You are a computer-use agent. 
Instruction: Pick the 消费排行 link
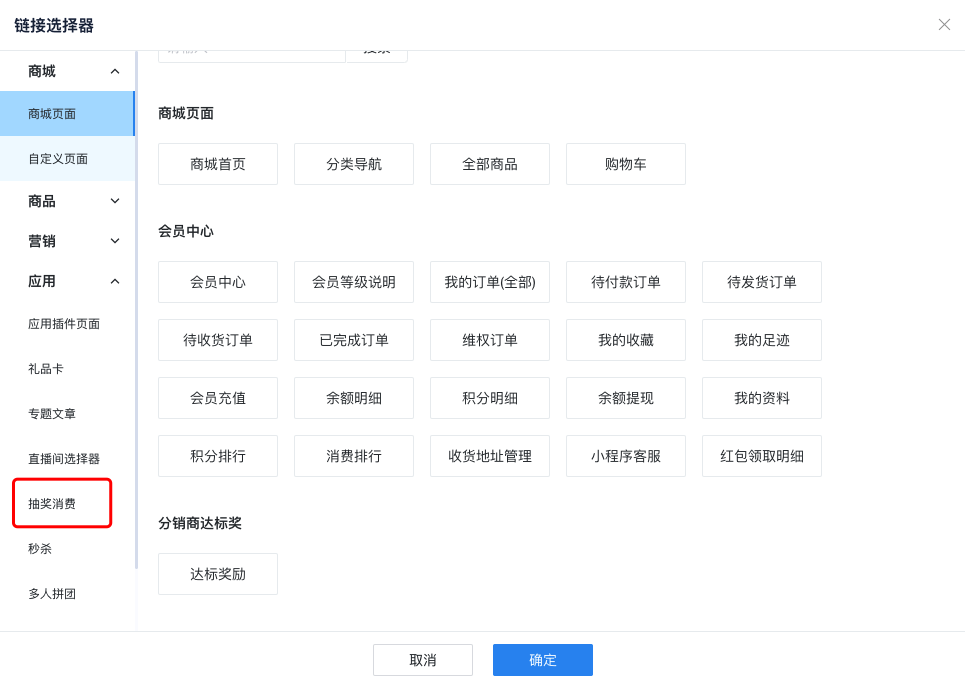(354, 456)
